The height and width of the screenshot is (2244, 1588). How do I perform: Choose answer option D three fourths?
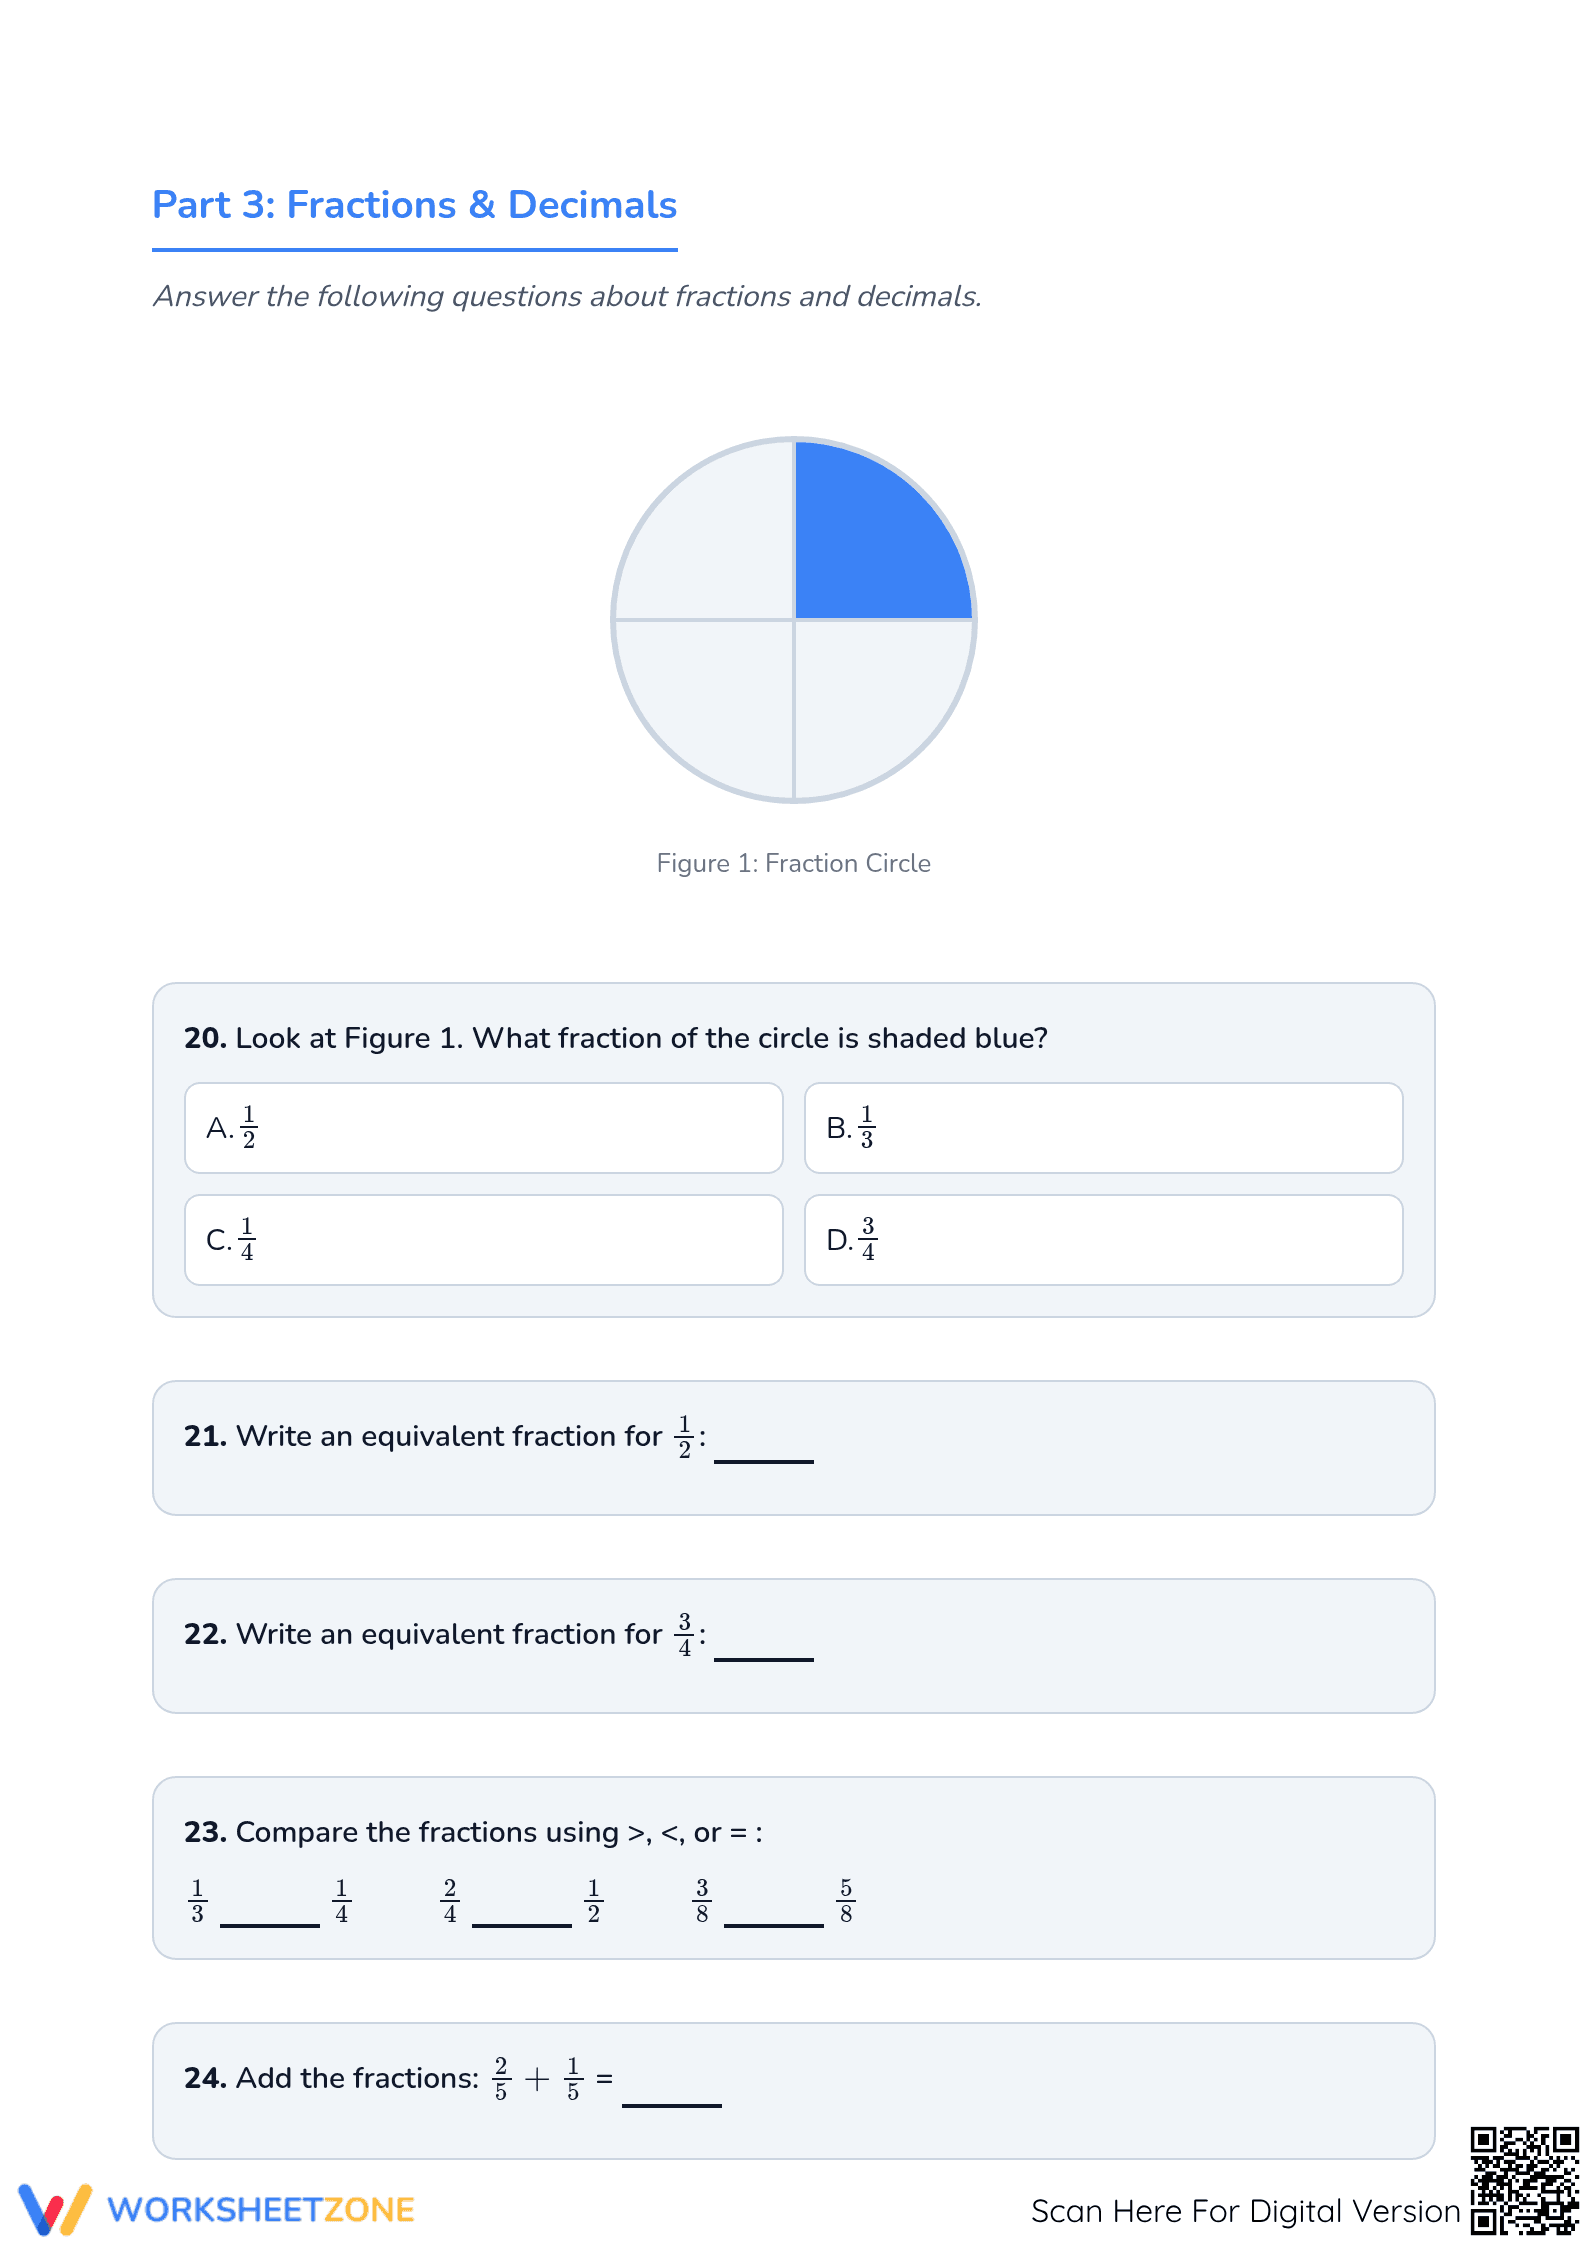coord(1103,1240)
